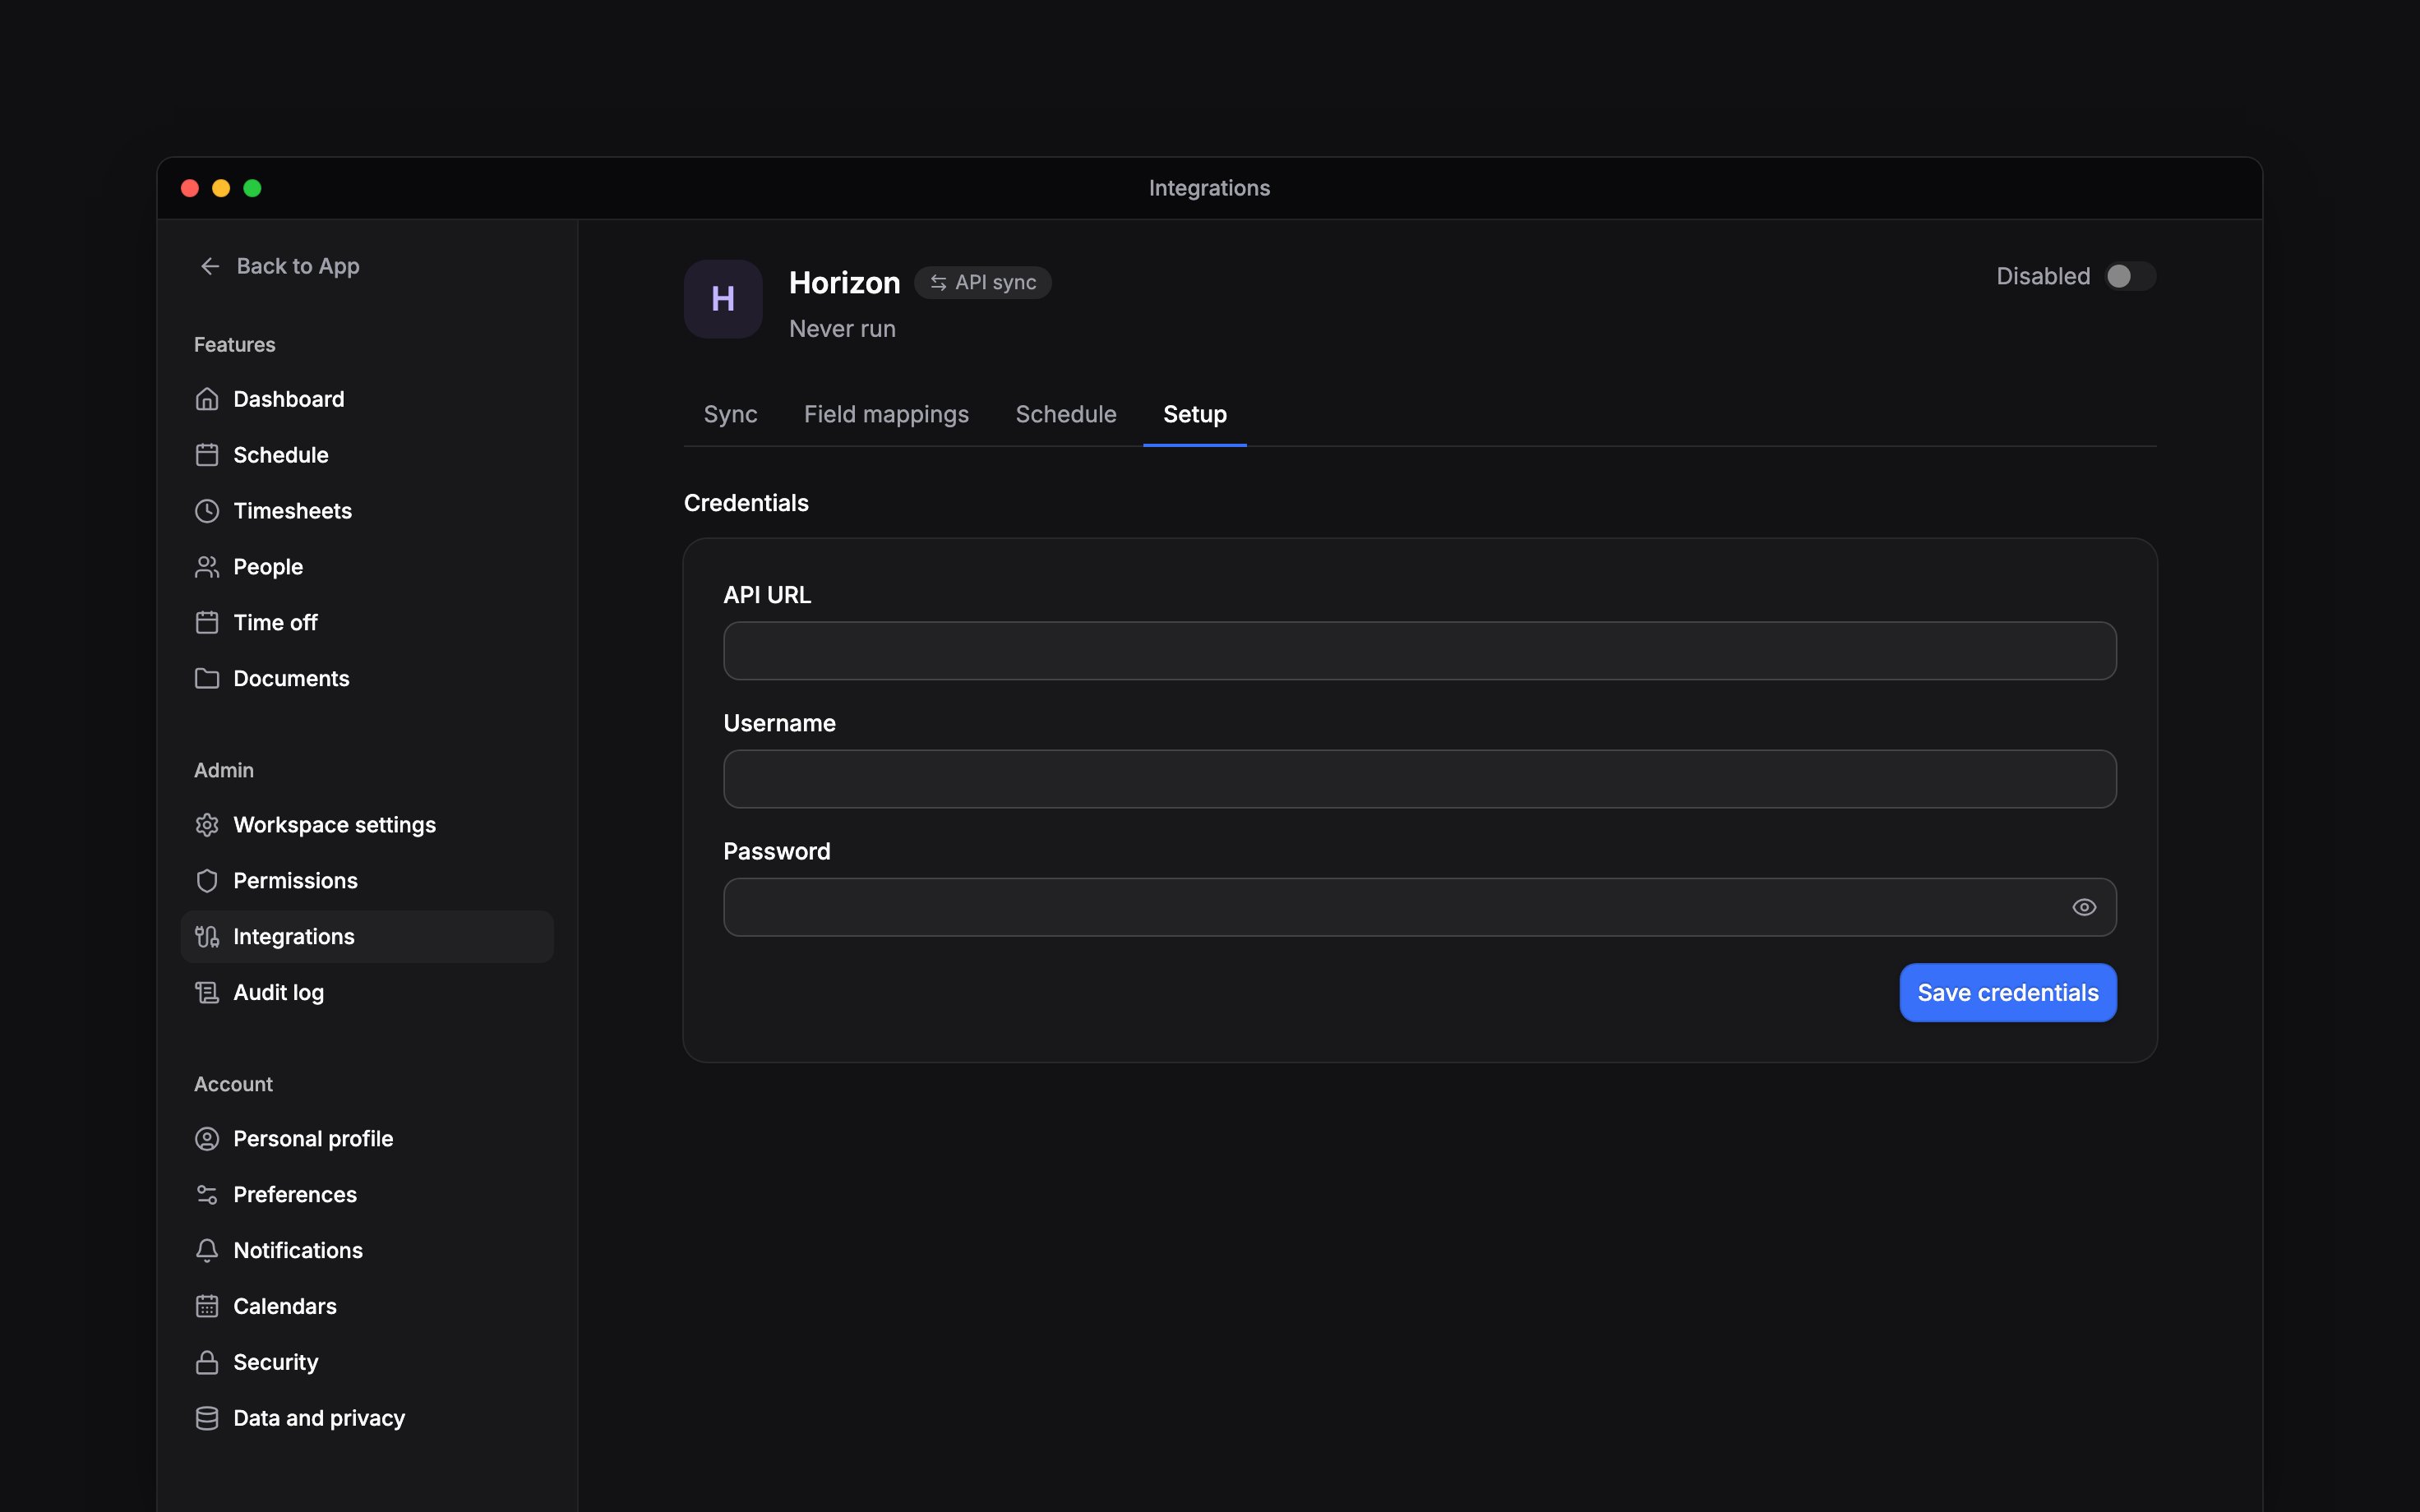The height and width of the screenshot is (1512, 2420).
Task: Click the Features section label
Action: (235, 345)
